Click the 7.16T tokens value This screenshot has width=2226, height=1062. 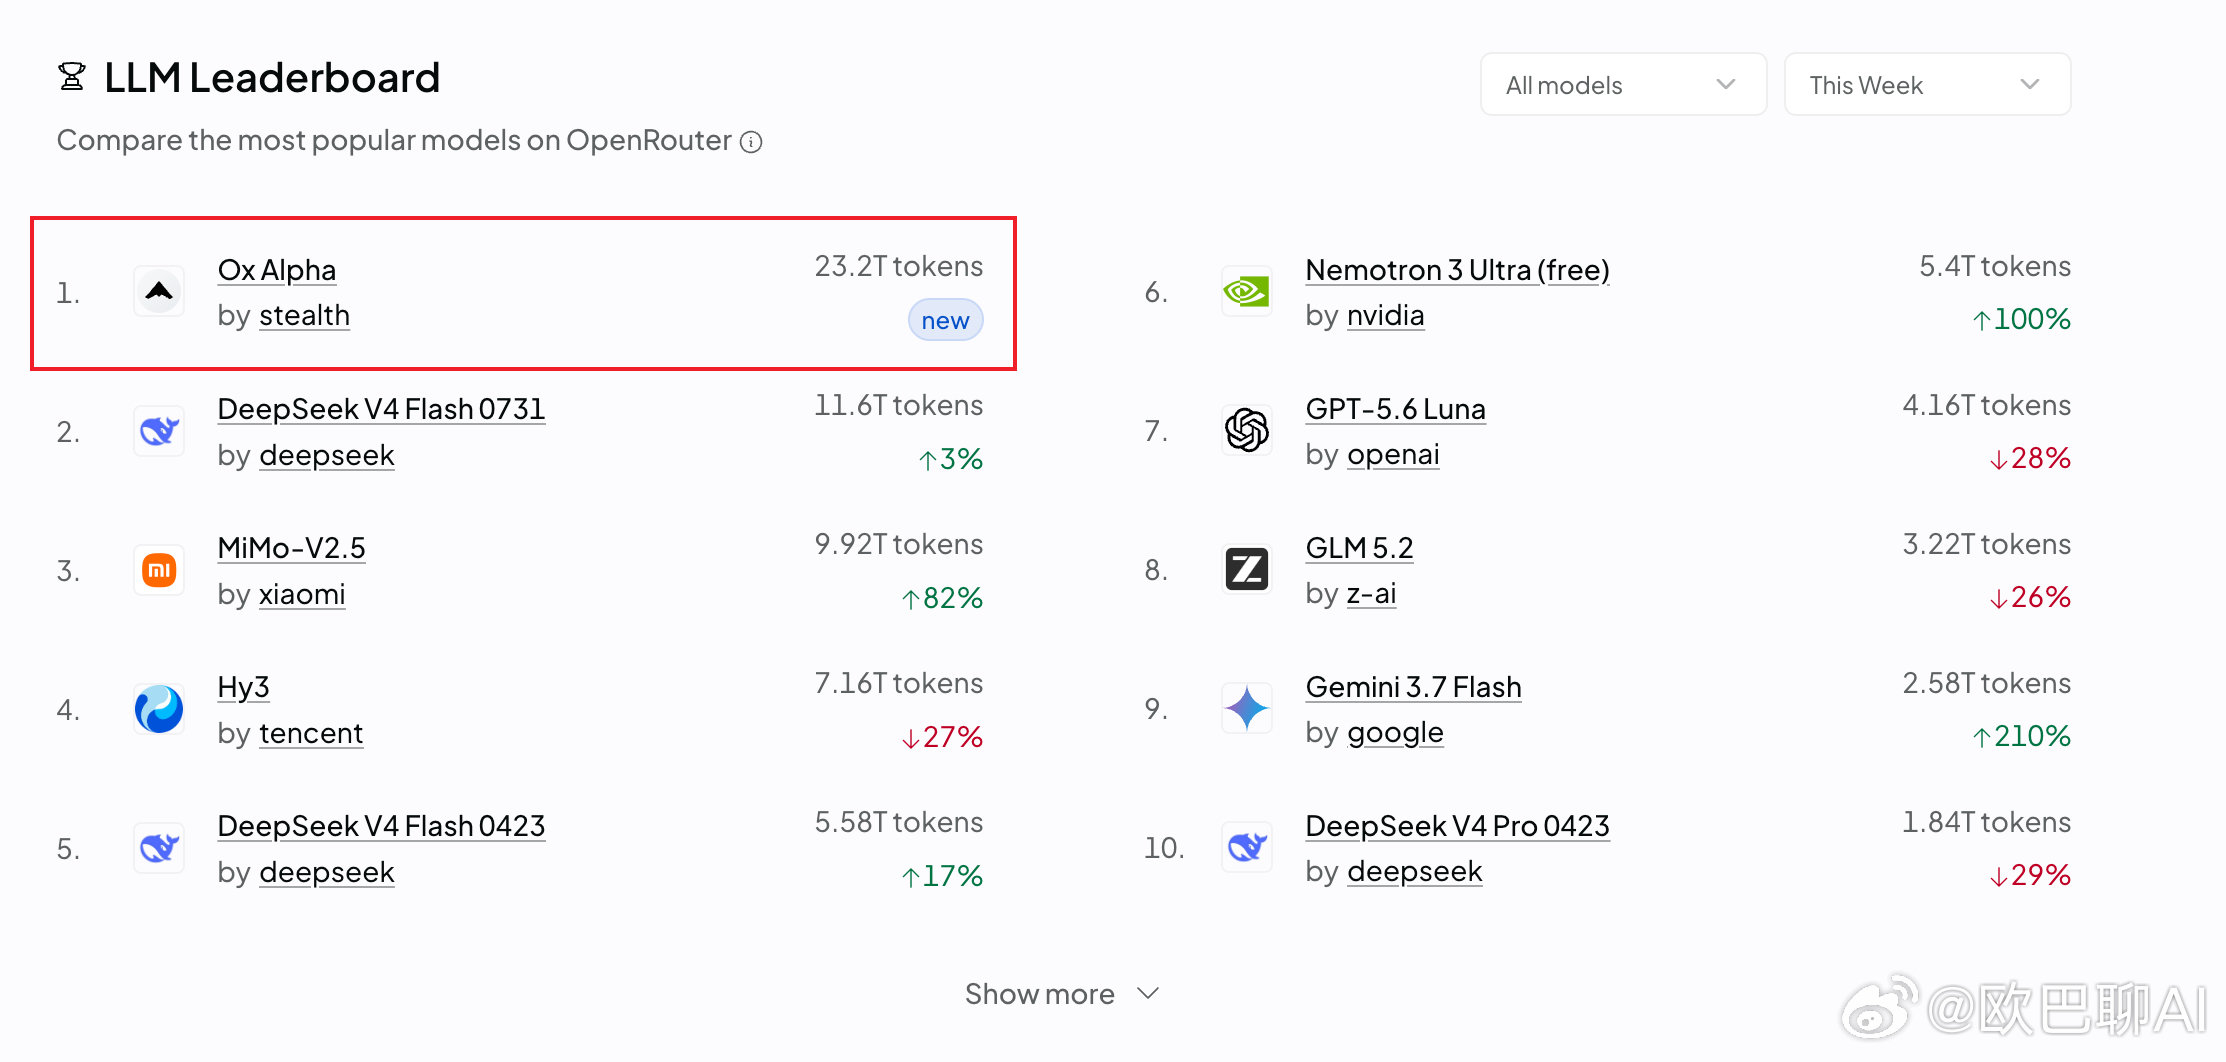(x=899, y=684)
